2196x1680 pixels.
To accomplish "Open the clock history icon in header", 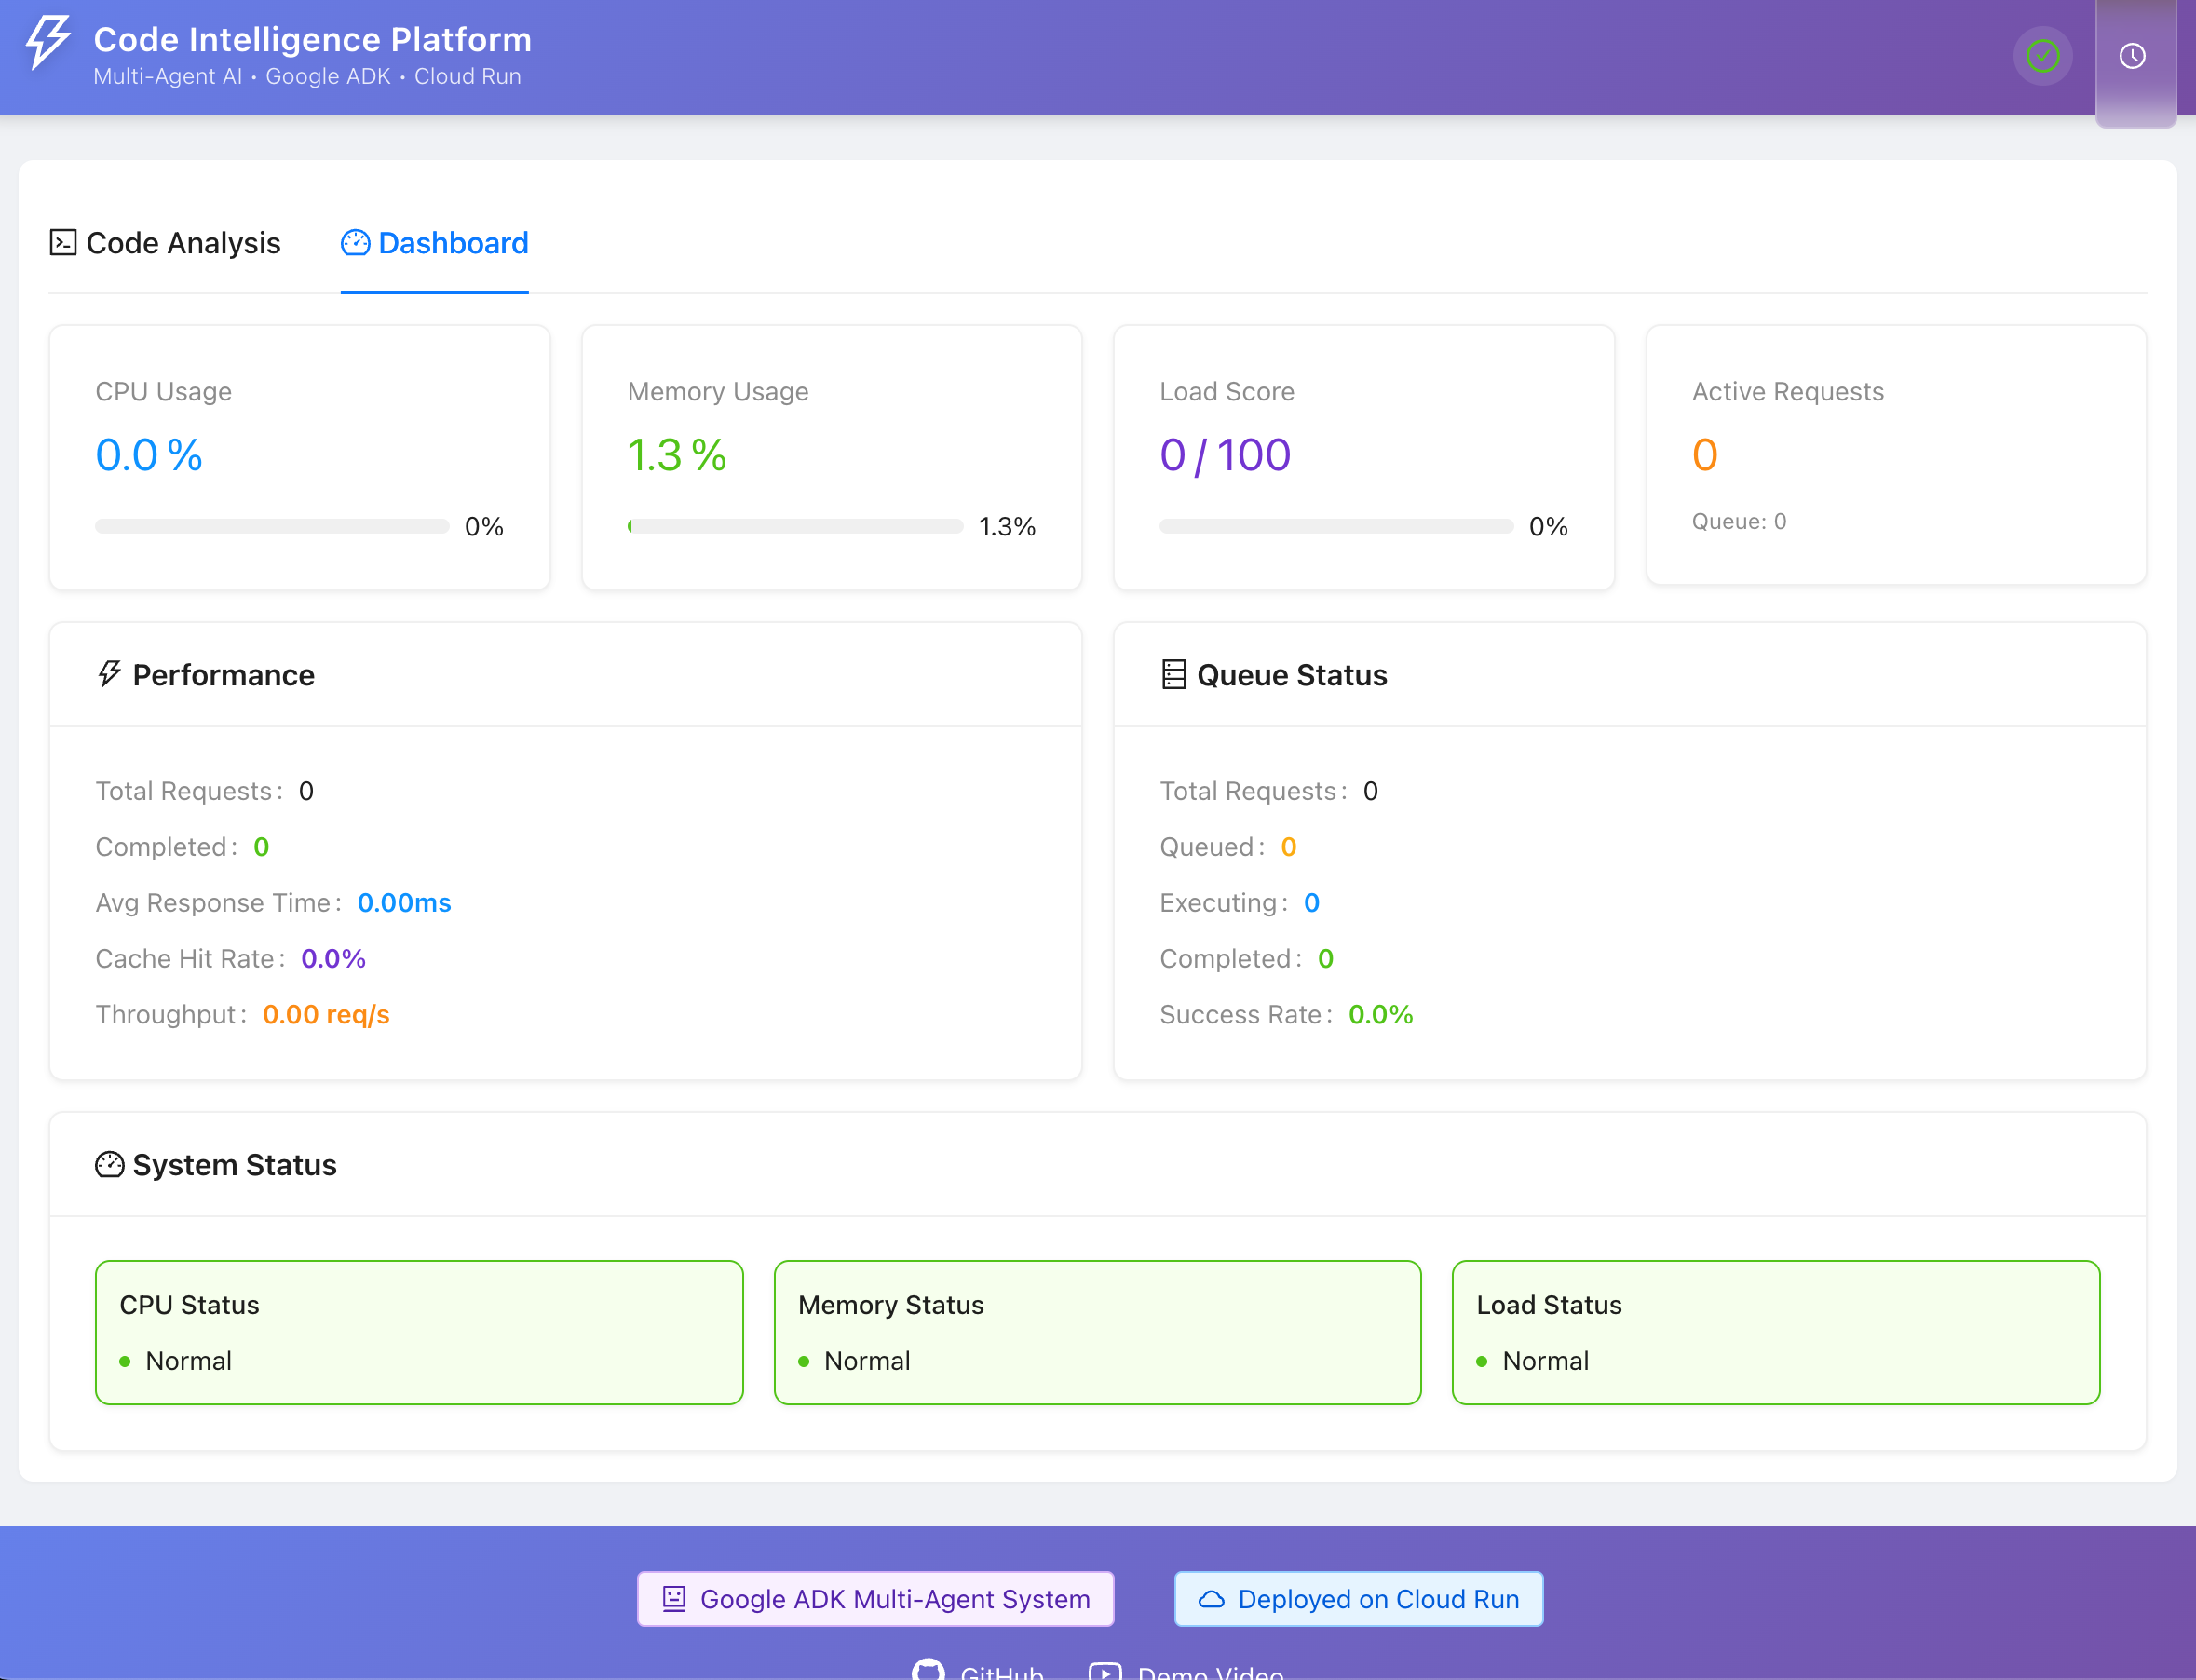I will 2132,56.
